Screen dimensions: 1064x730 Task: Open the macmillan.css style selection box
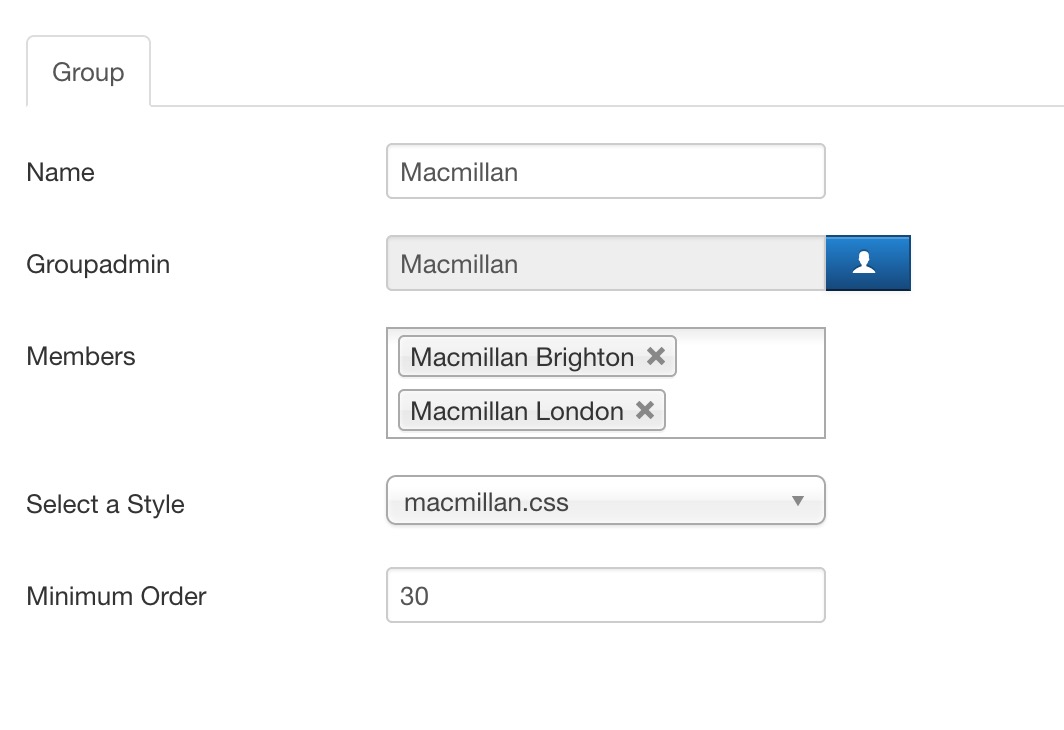590,501
